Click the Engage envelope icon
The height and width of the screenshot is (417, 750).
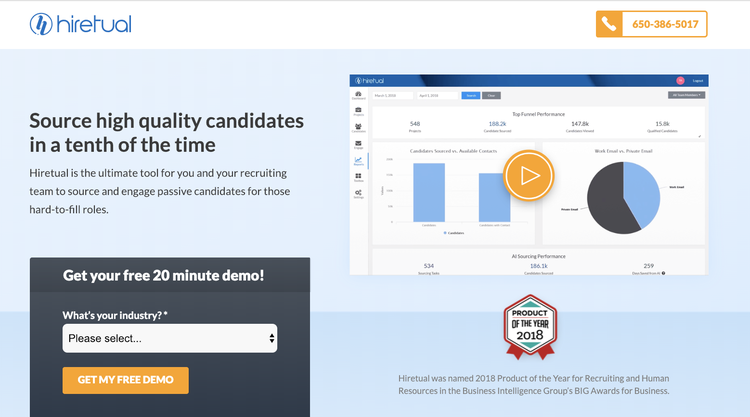pyautogui.click(x=358, y=144)
